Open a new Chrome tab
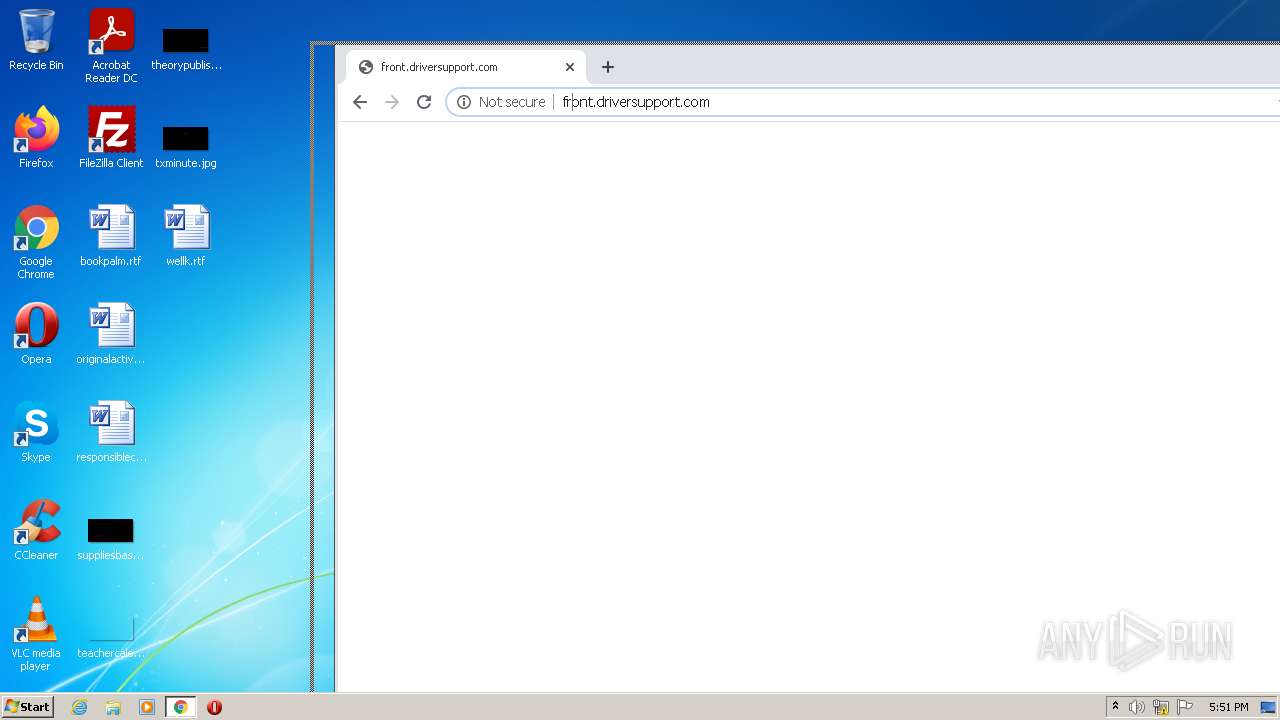This screenshot has height=720, width=1280. [608, 67]
